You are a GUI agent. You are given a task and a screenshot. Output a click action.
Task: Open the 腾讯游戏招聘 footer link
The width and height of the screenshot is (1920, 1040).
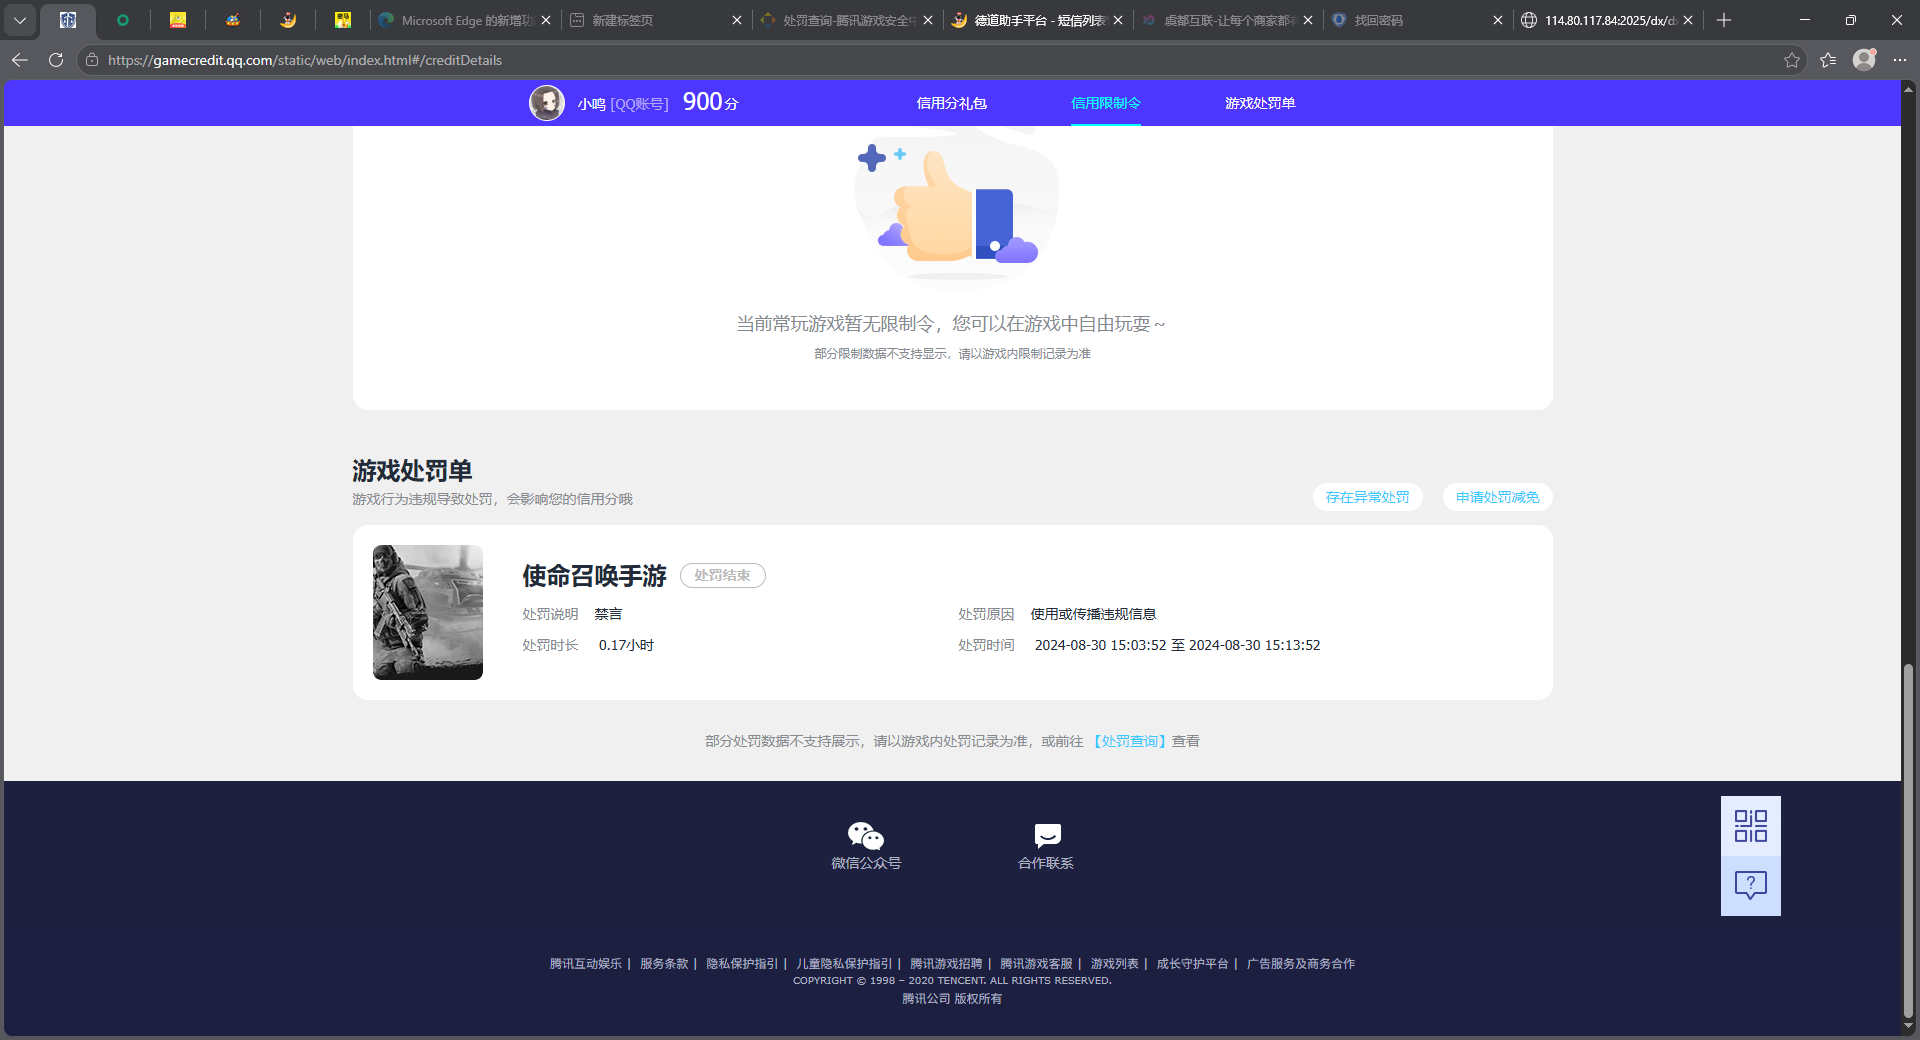(946, 964)
